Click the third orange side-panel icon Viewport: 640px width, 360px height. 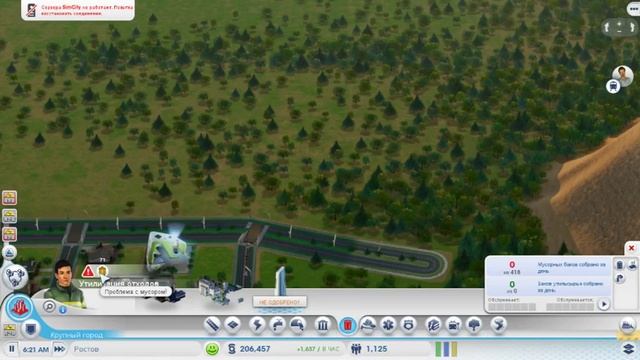[9, 234]
